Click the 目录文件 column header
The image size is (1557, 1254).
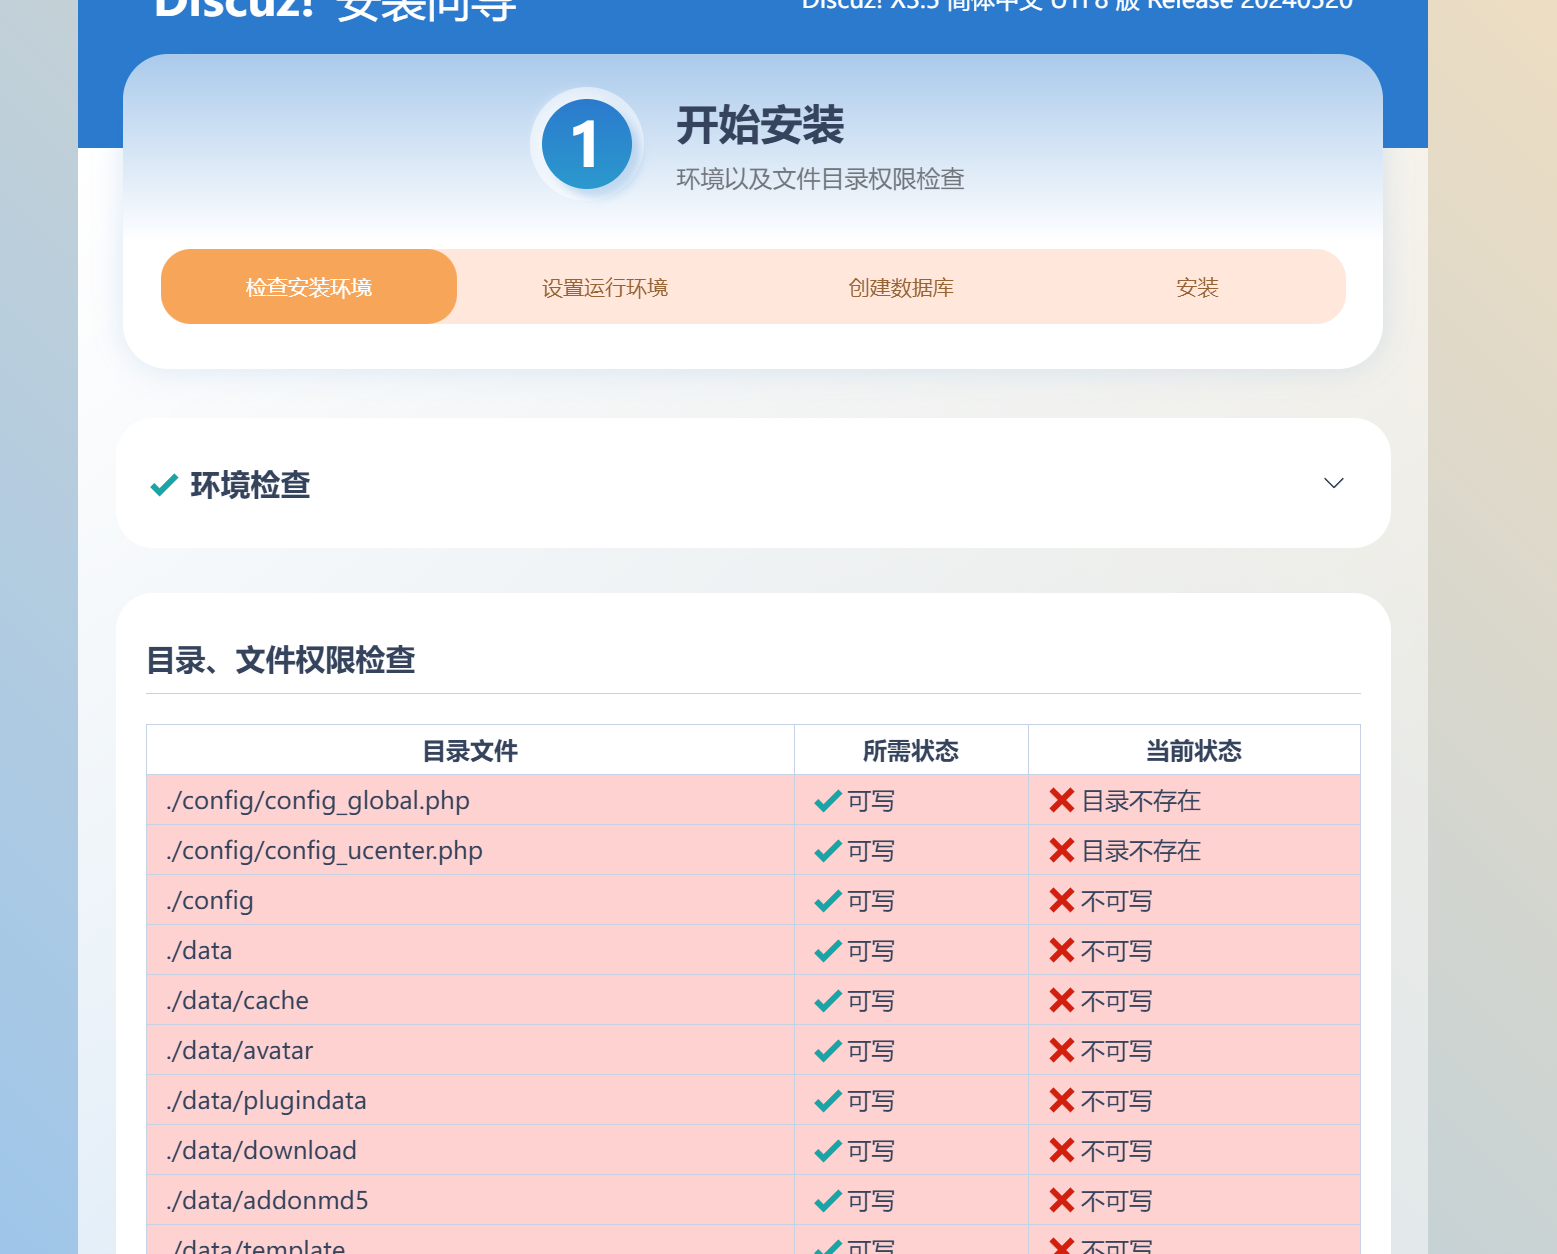pos(470,750)
